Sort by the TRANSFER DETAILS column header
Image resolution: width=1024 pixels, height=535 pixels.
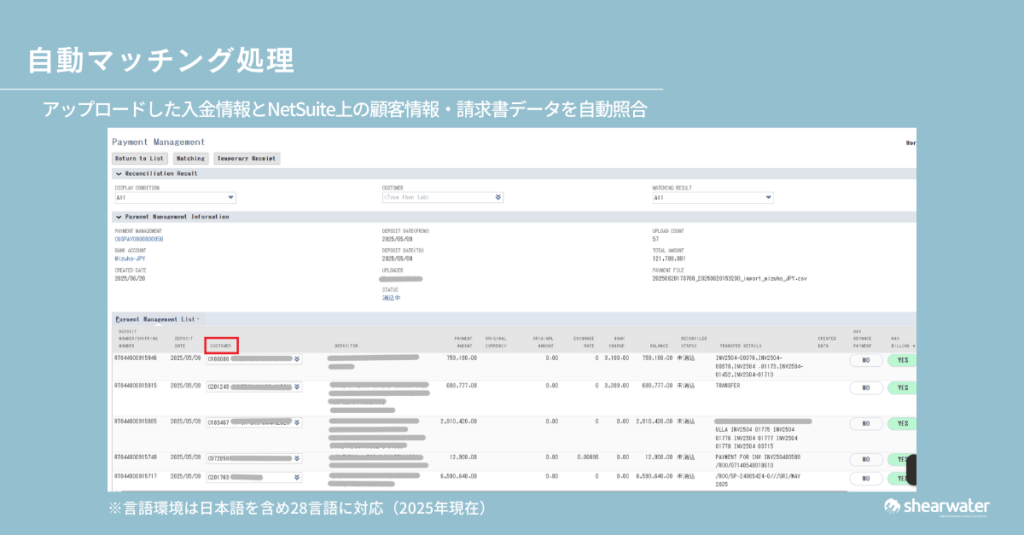[741, 346]
